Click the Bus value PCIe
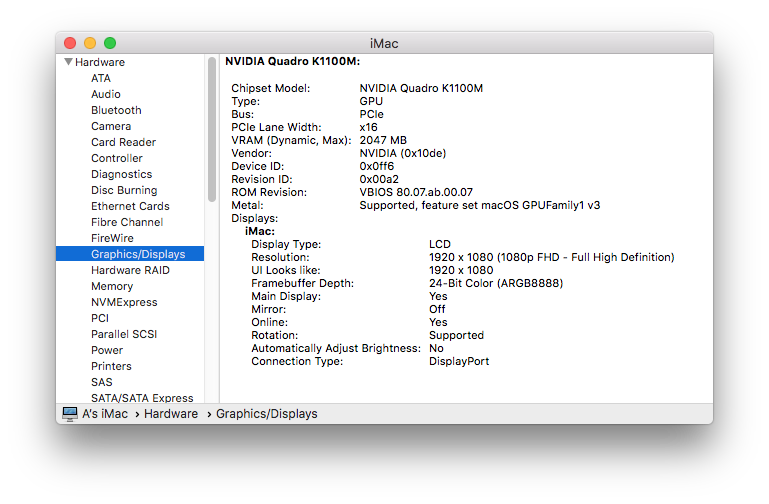The height and width of the screenshot is (504, 769). pos(371,114)
